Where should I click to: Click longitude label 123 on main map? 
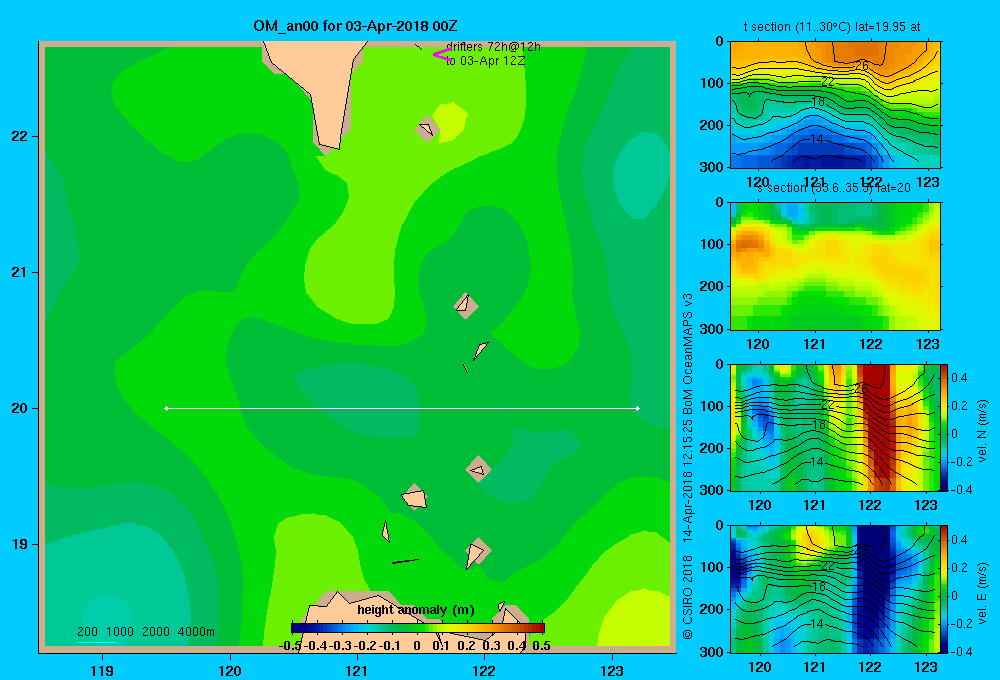pos(612,670)
